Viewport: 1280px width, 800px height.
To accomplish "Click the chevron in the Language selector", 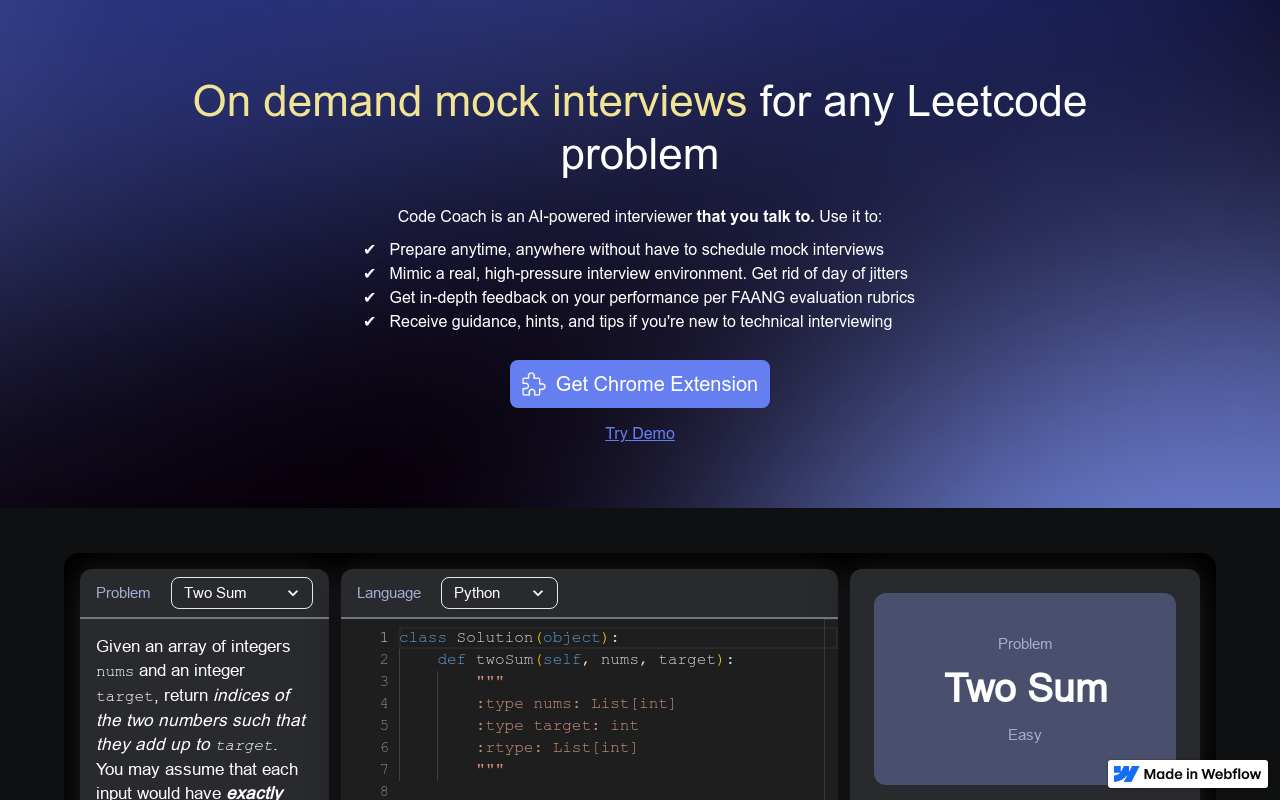I will click(x=538, y=593).
